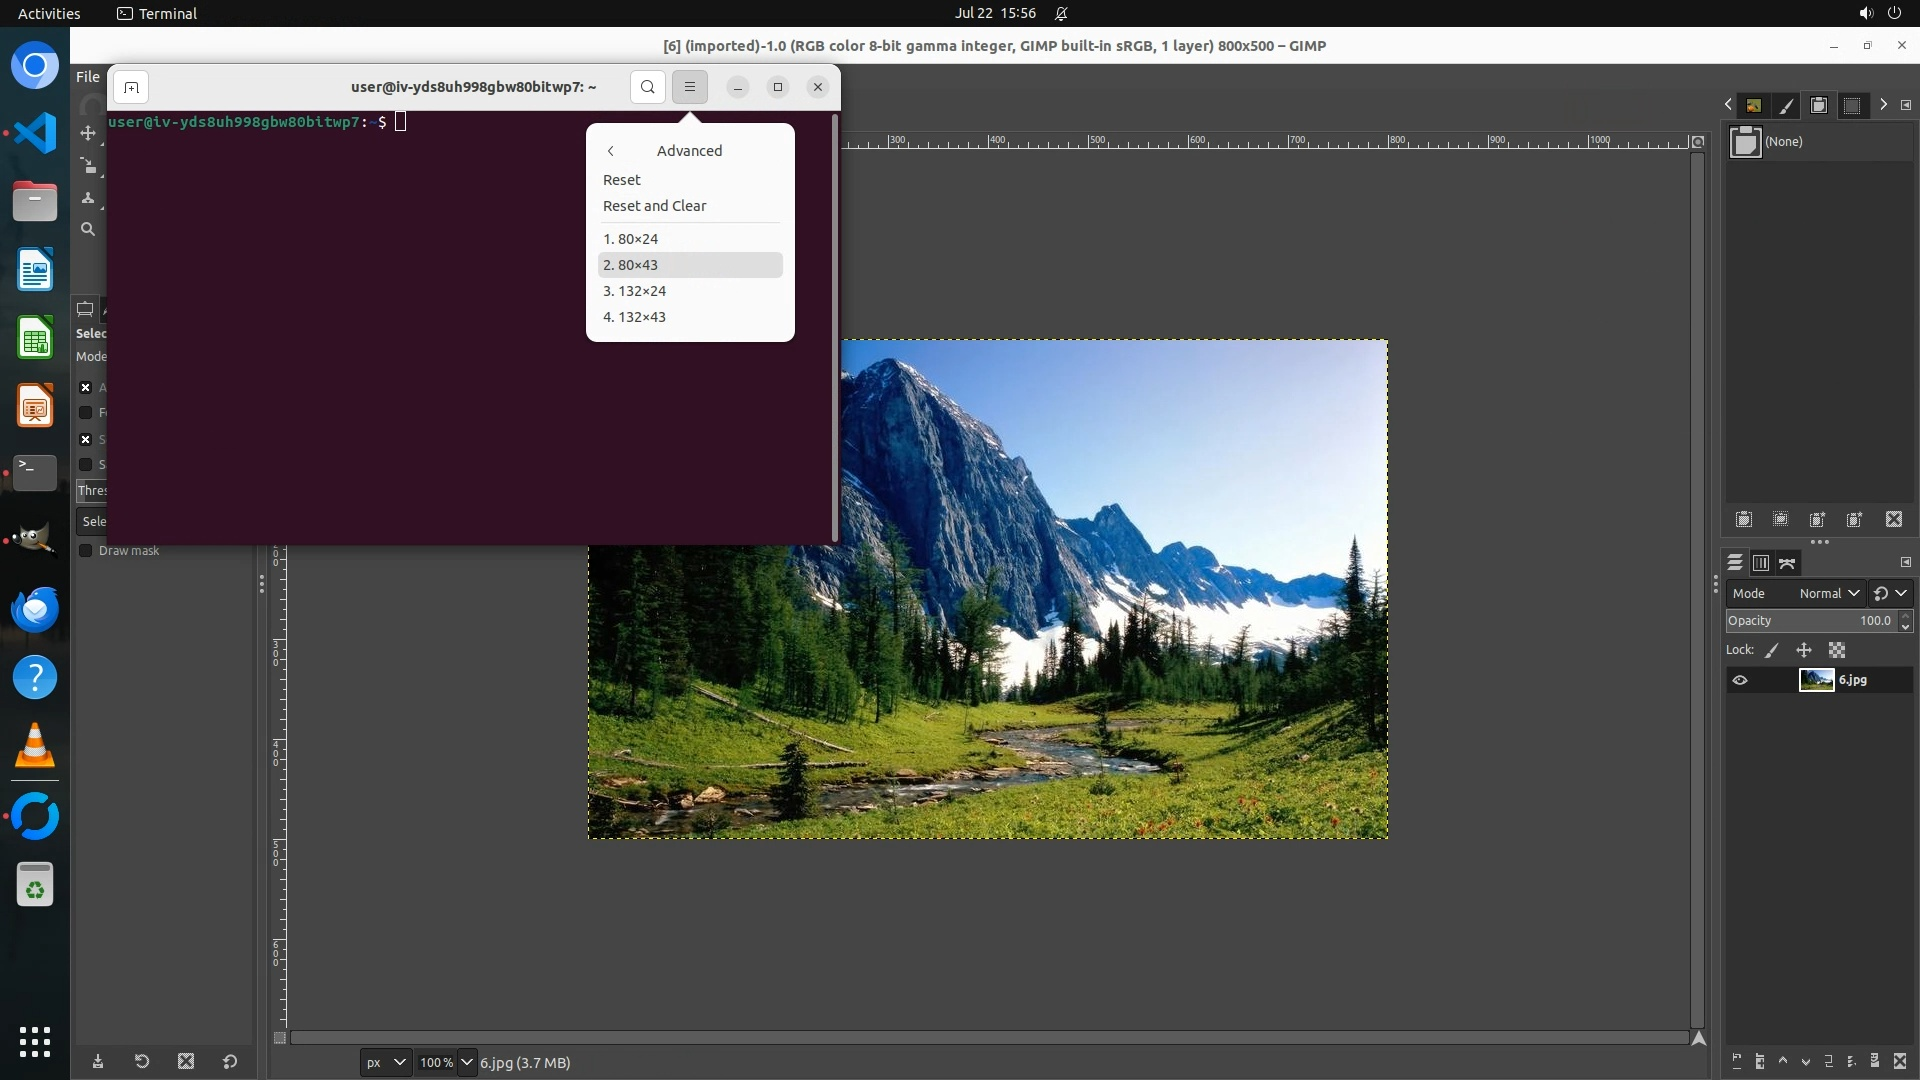Delete selected buffer from Buffers panel
The height and width of the screenshot is (1080, 1920).
(x=1894, y=520)
